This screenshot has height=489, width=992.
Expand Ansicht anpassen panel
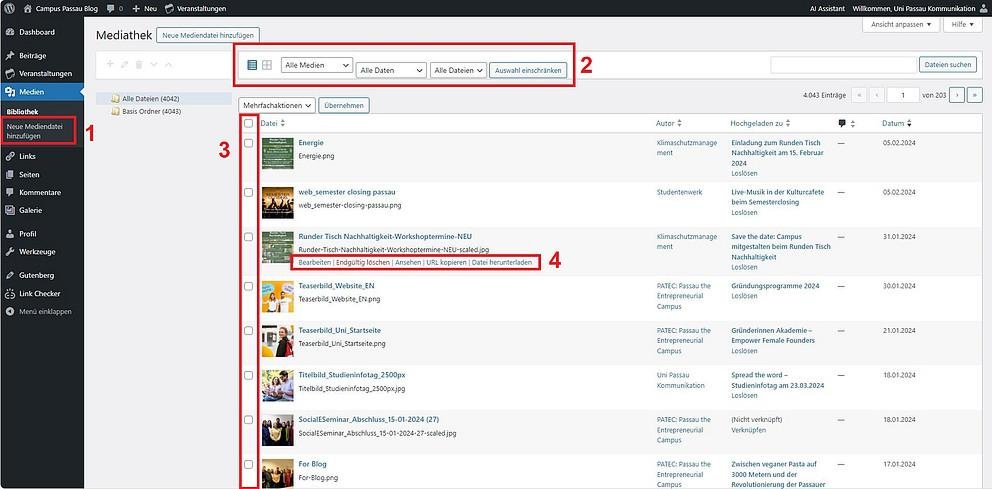click(901, 25)
